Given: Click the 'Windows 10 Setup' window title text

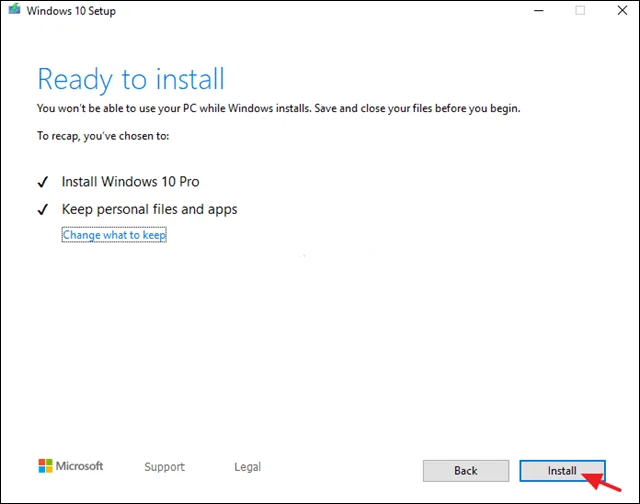Looking at the screenshot, I should (71, 11).
